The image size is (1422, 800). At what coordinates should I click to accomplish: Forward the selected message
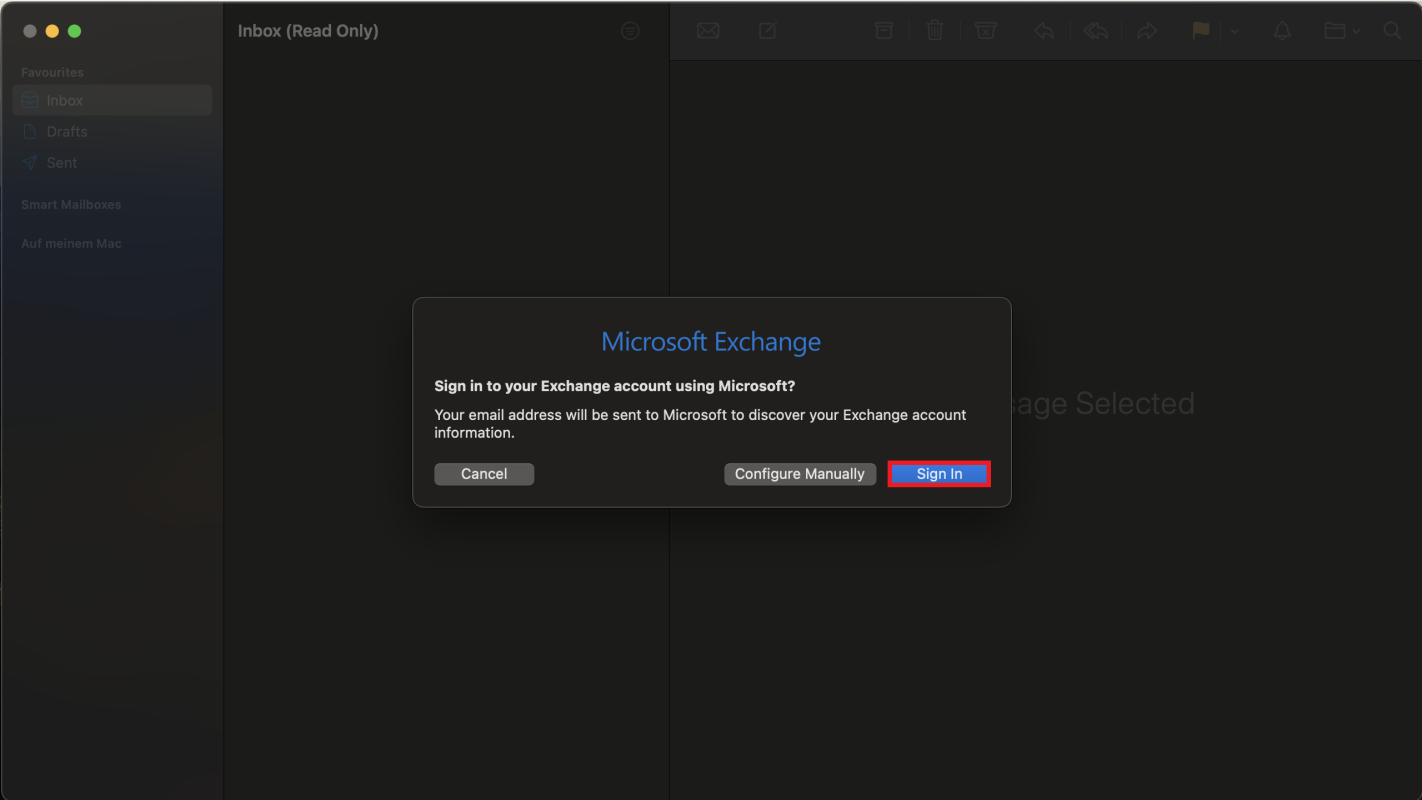pyautogui.click(x=1147, y=31)
